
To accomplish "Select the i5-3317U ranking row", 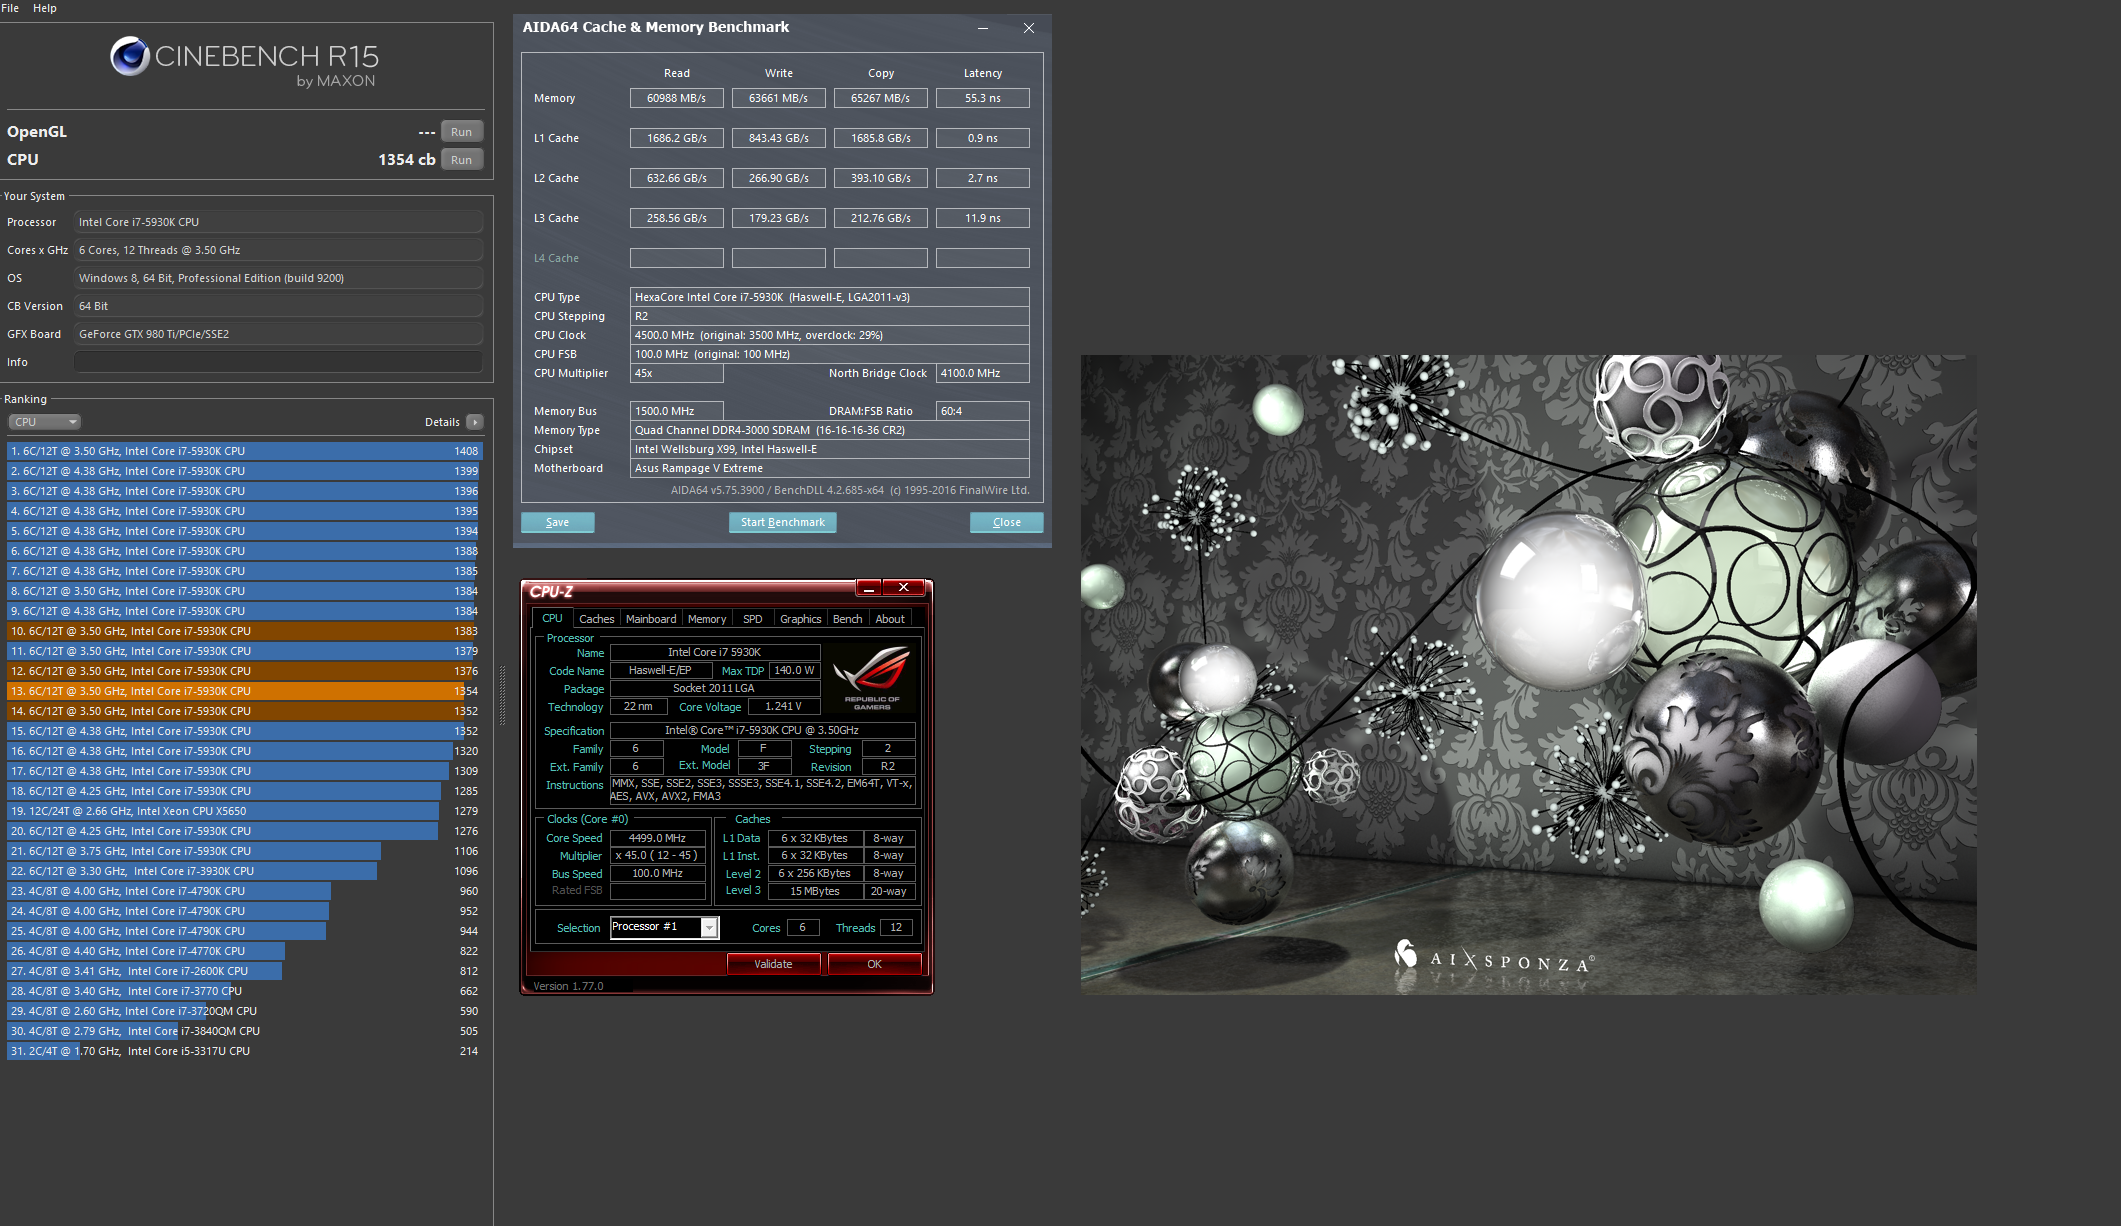I will pyautogui.click(x=244, y=1051).
